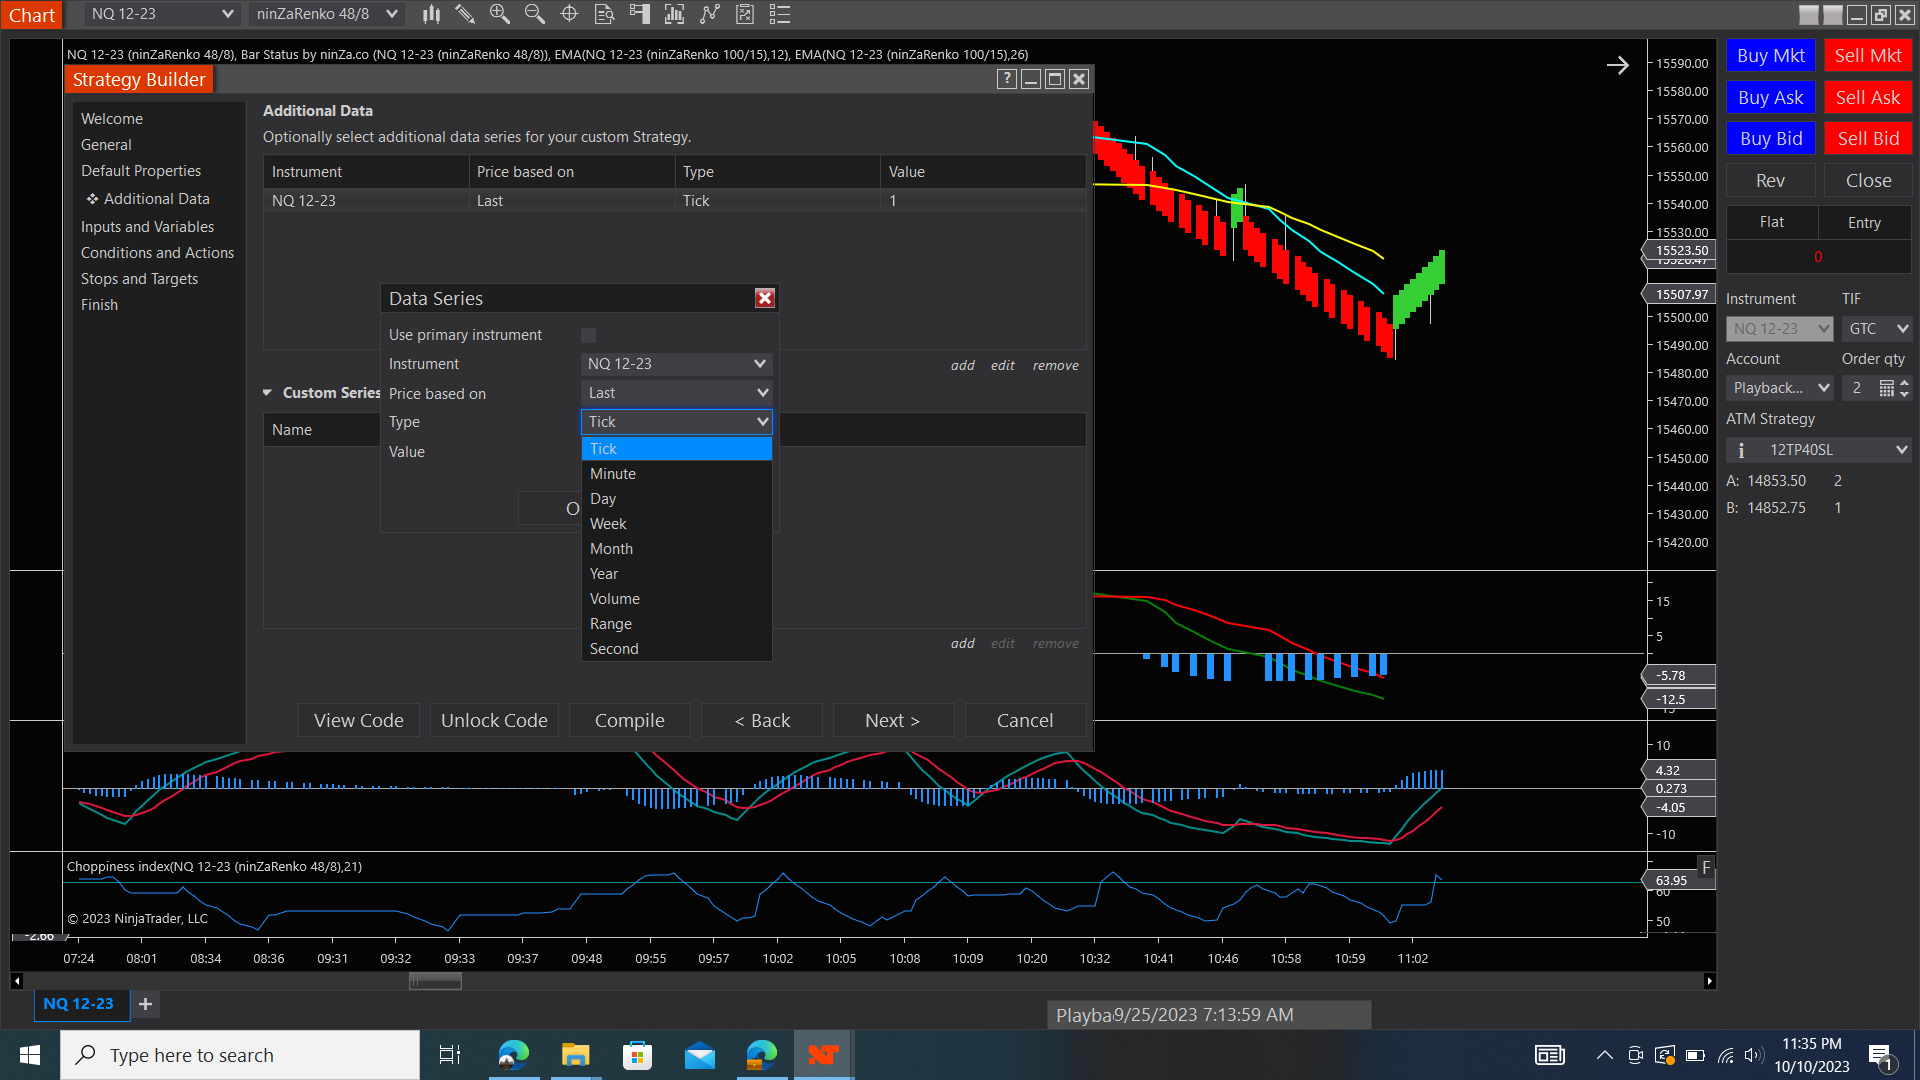Click the zoom out magnifier icon
Screen dimensions: 1920x1080
pos(534,14)
